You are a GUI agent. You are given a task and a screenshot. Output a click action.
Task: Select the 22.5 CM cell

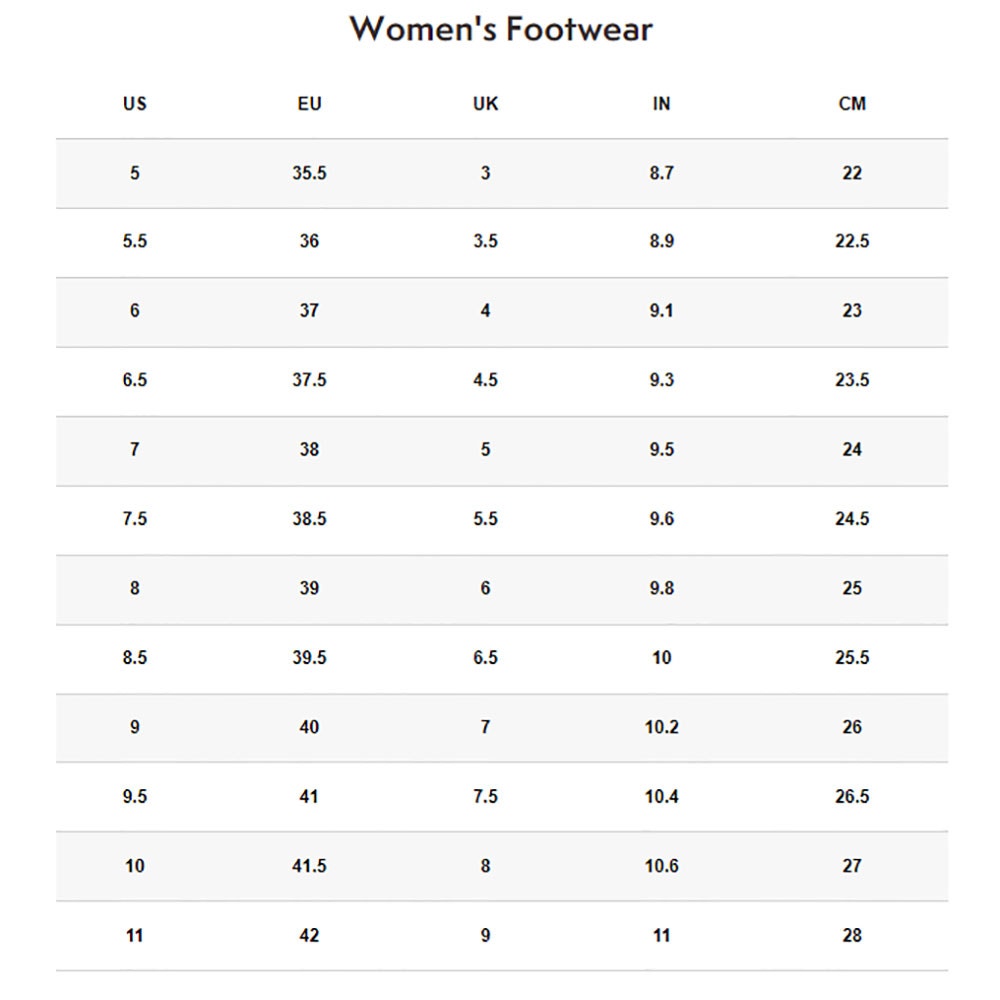[852, 241]
